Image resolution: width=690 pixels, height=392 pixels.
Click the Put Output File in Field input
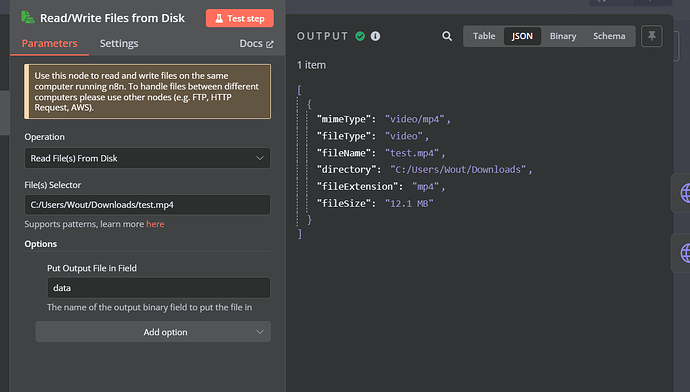point(159,288)
